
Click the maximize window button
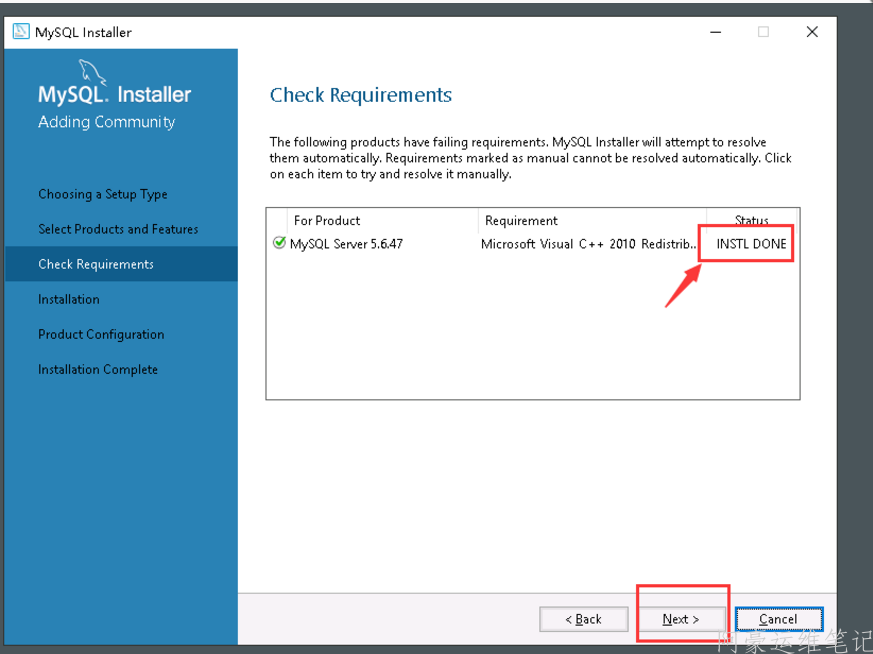pos(763,32)
